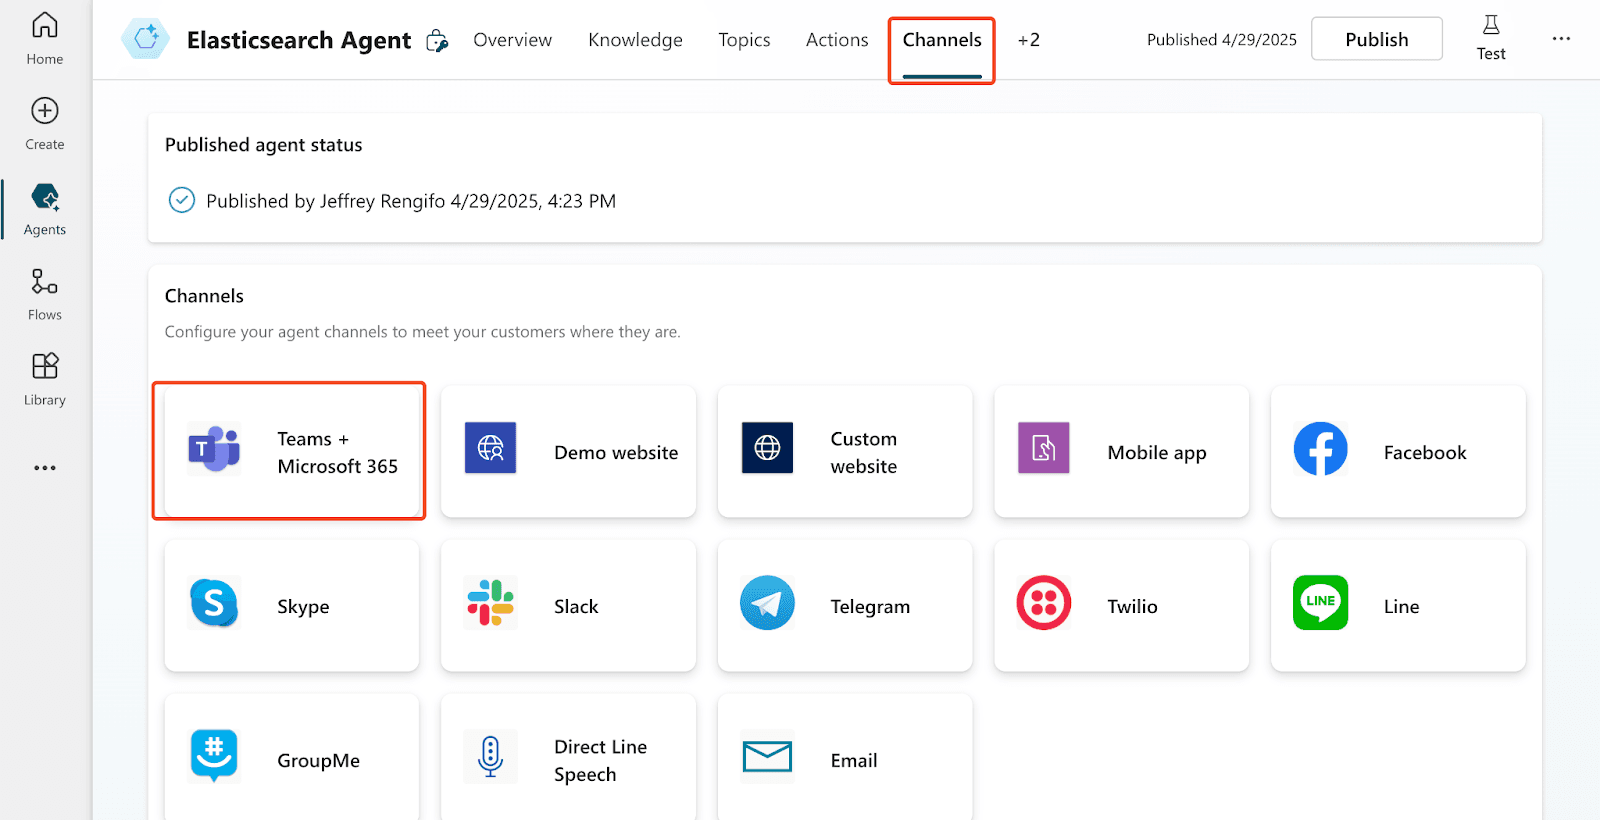Expand the +2 hidden tabs menu

pos(1028,40)
